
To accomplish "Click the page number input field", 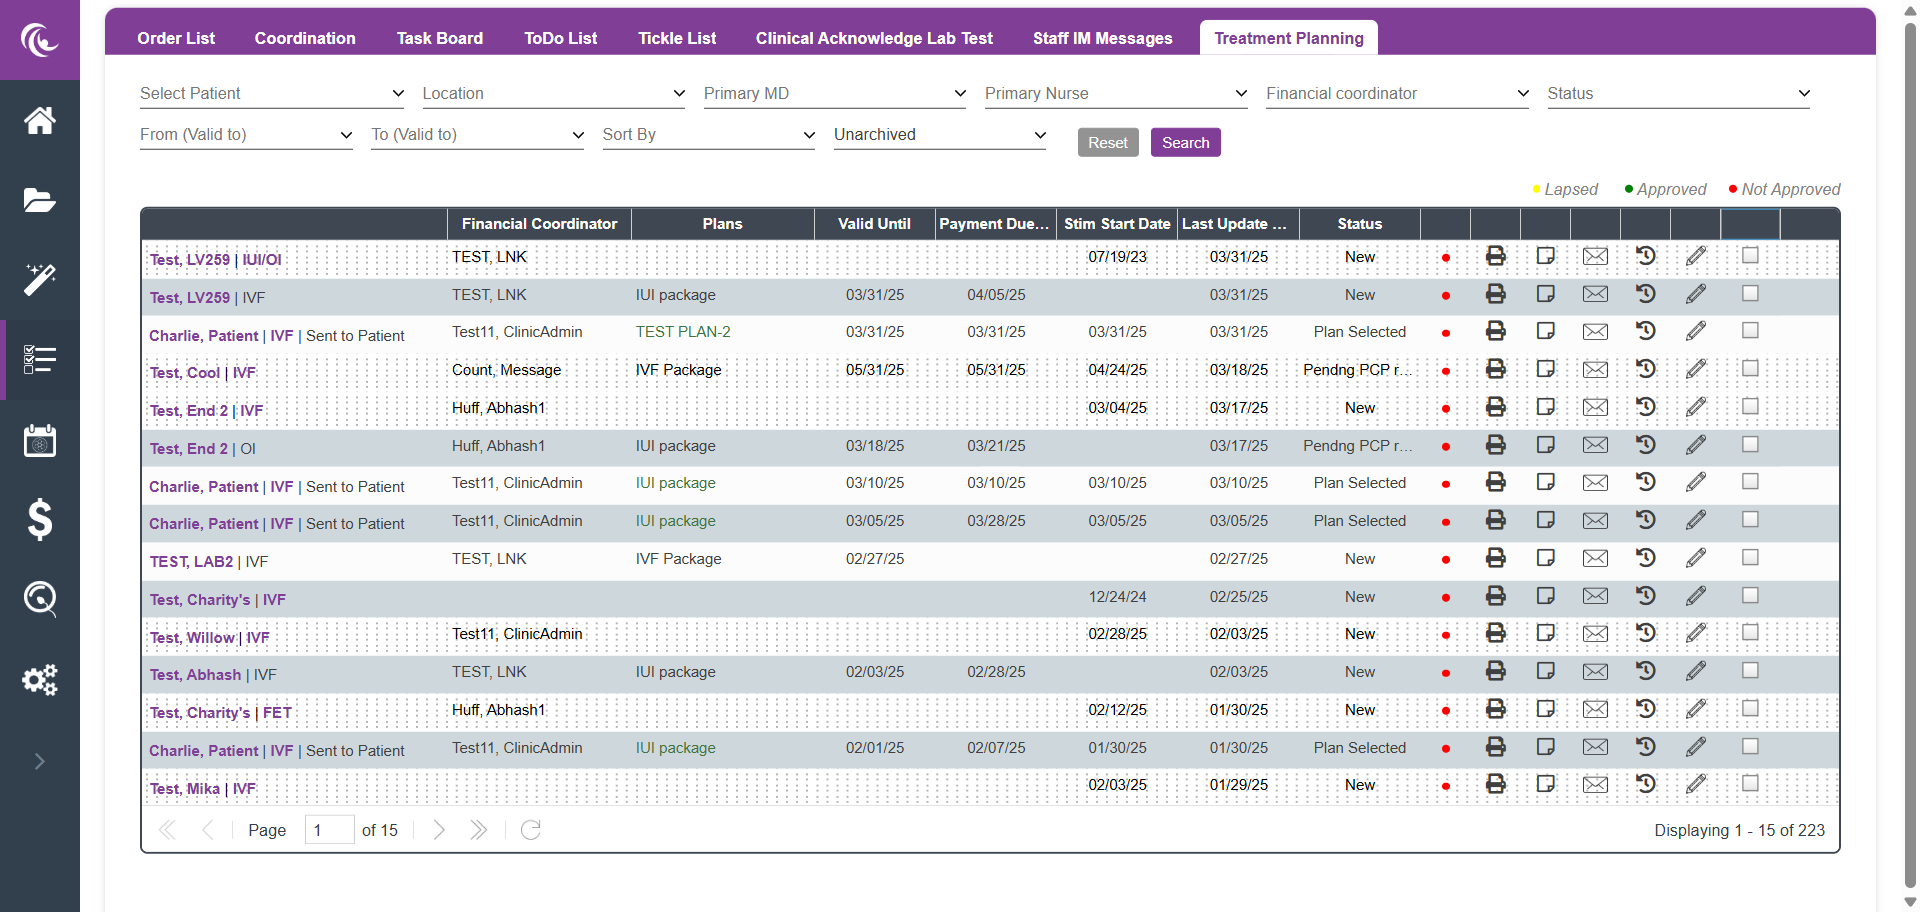I will coord(329,830).
